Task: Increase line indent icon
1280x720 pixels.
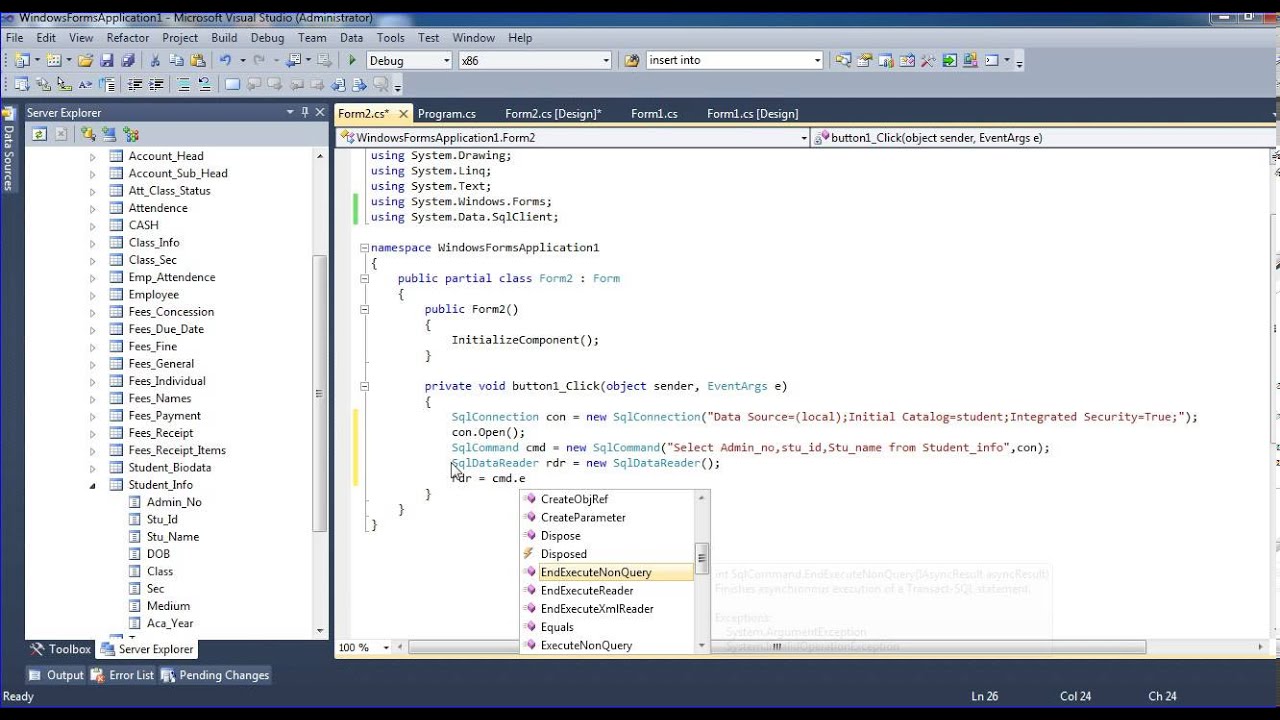Action: coord(156,84)
